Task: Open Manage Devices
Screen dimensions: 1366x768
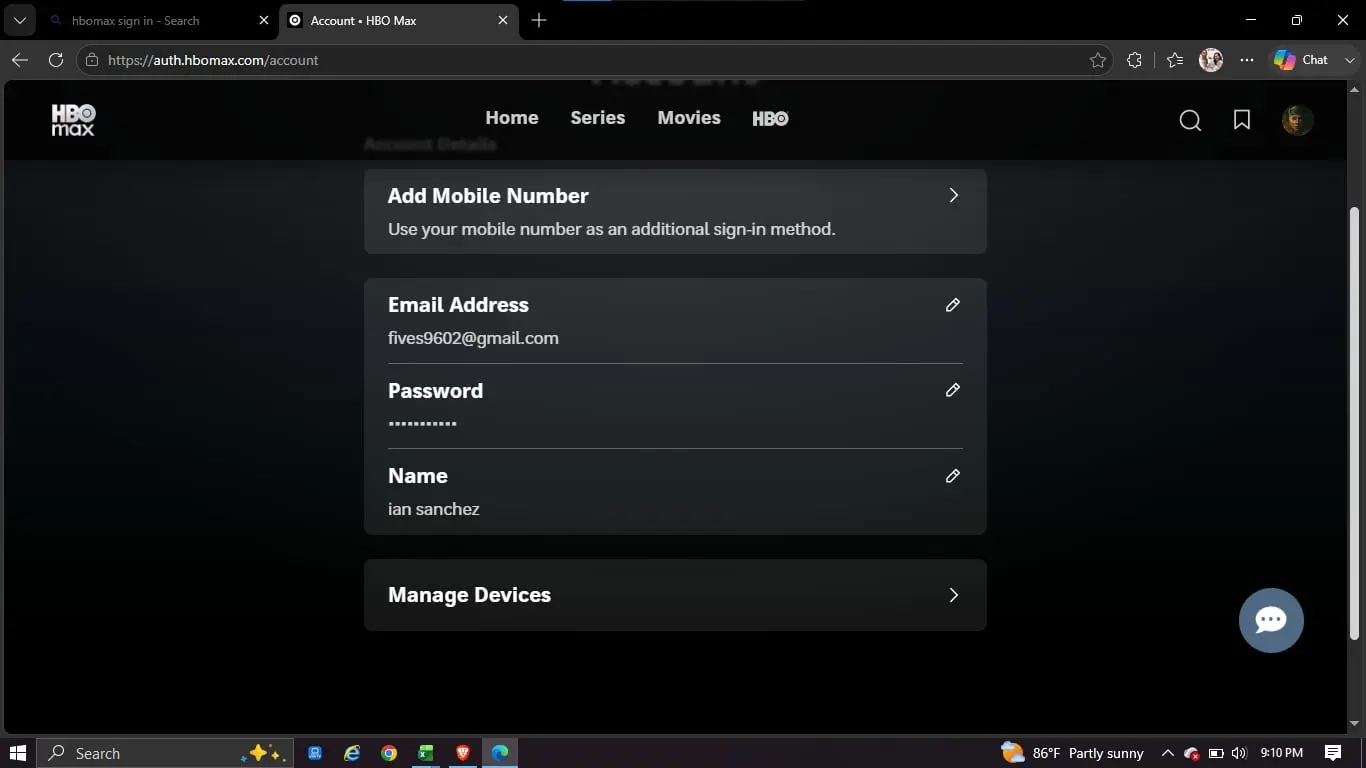Action: click(x=675, y=595)
